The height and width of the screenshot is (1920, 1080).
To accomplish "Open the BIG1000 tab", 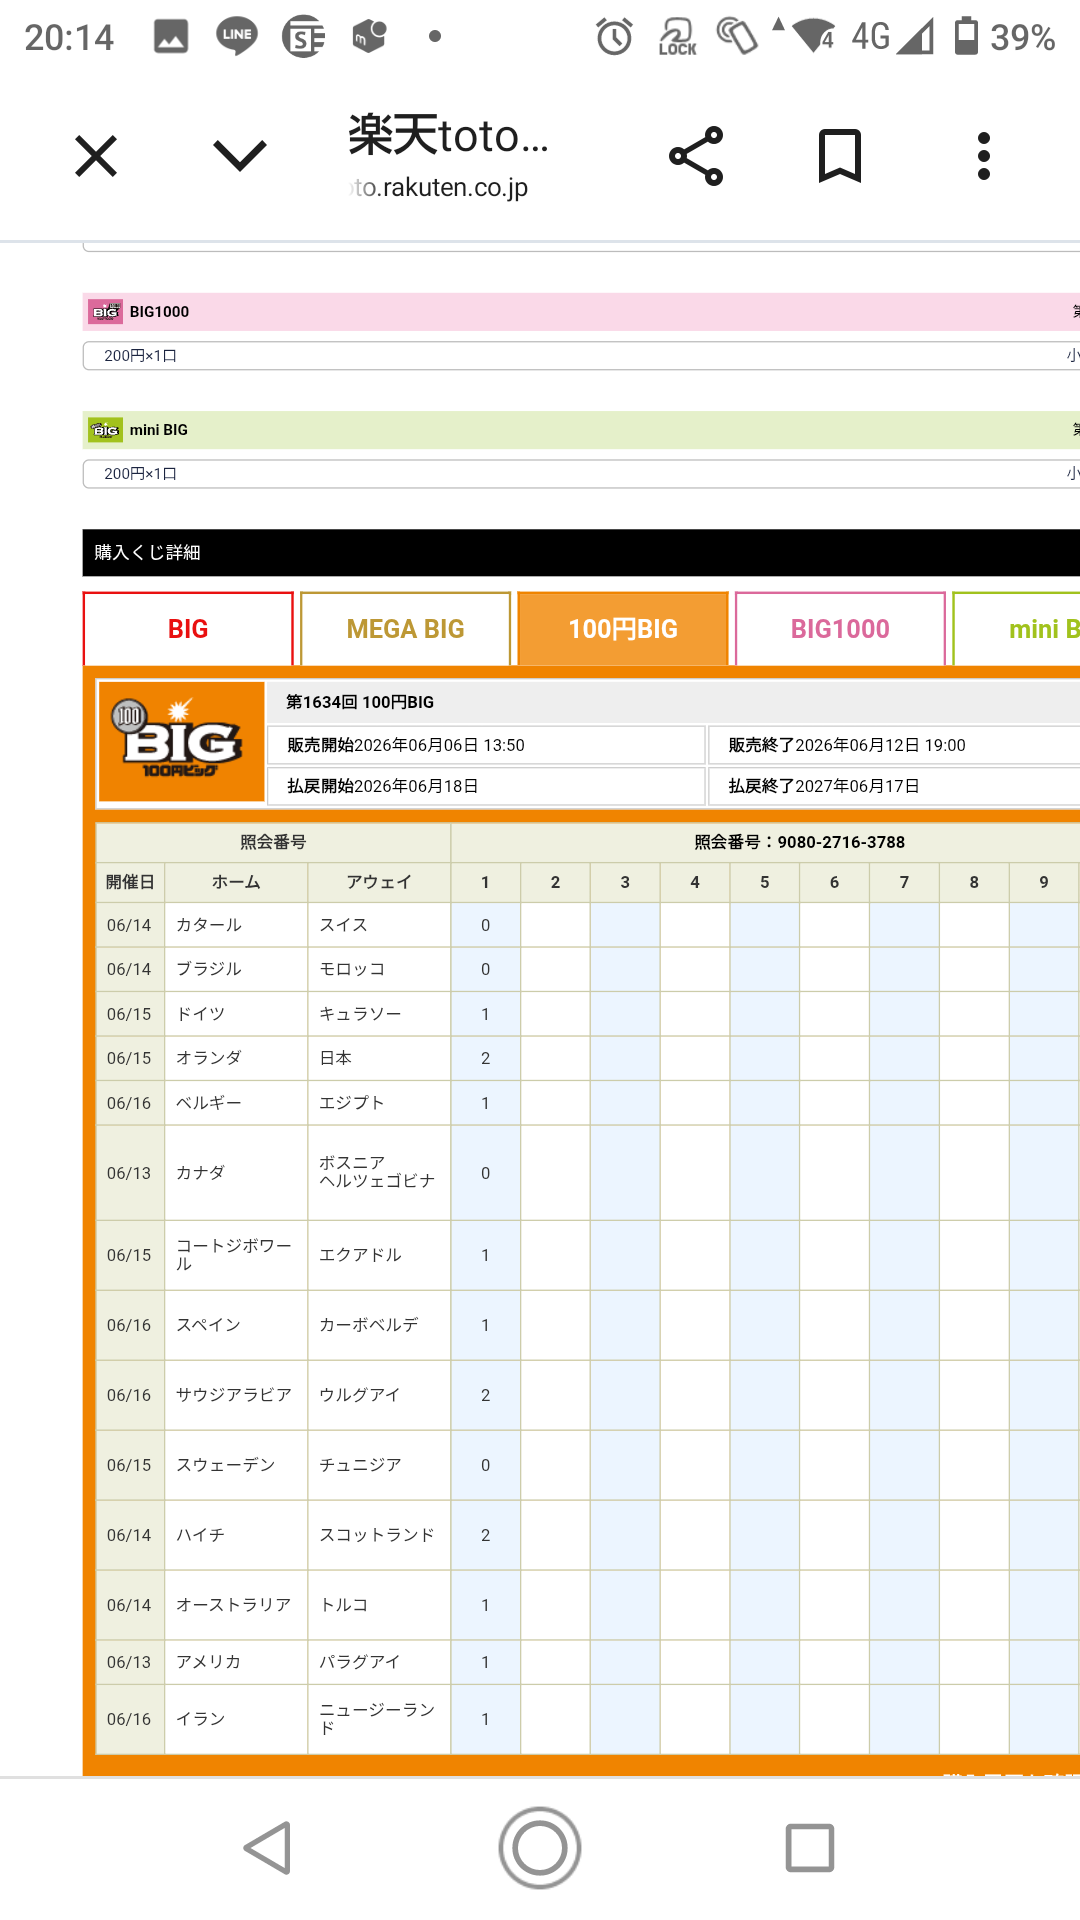I will pos(840,629).
